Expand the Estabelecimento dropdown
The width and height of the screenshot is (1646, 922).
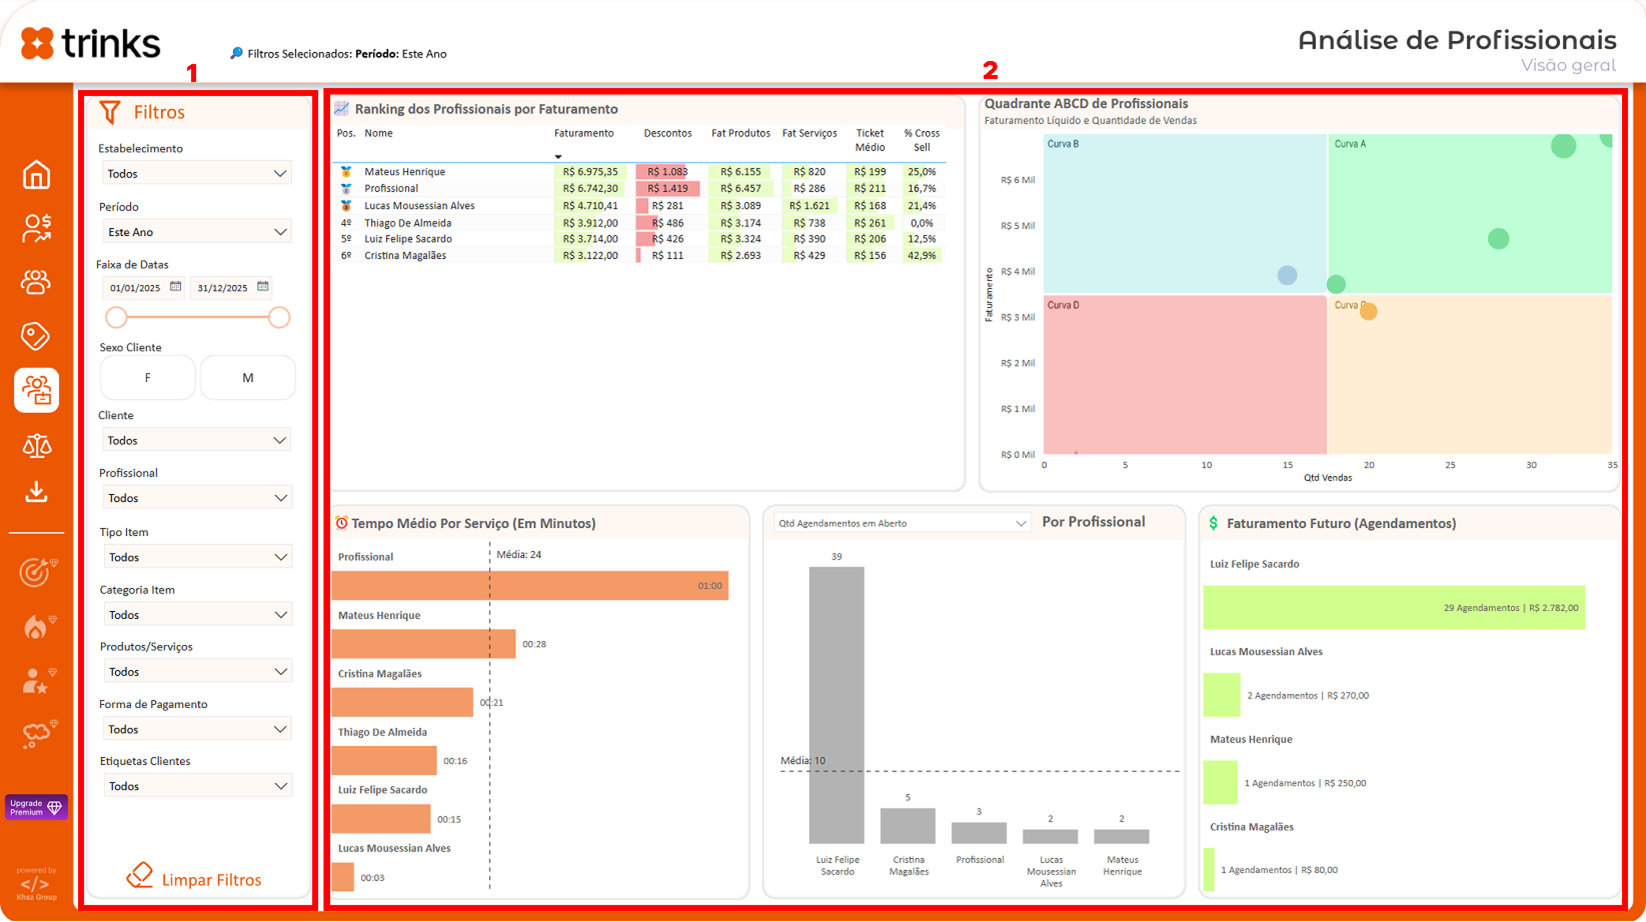coord(197,174)
